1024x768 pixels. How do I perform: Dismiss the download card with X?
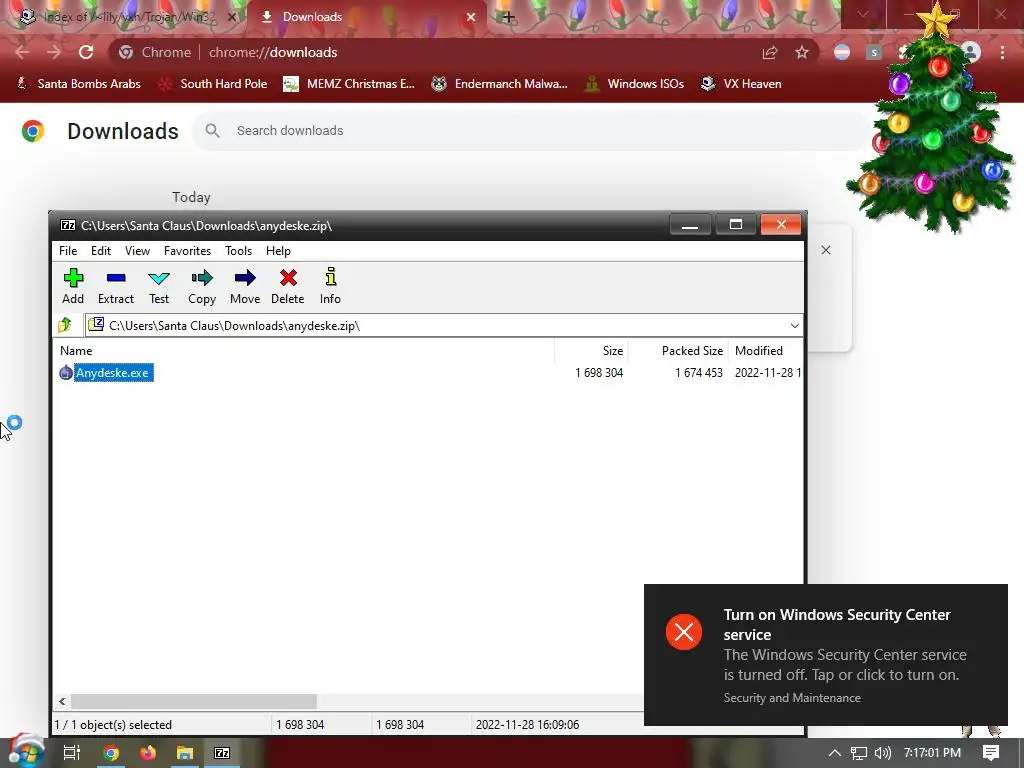tap(825, 250)
